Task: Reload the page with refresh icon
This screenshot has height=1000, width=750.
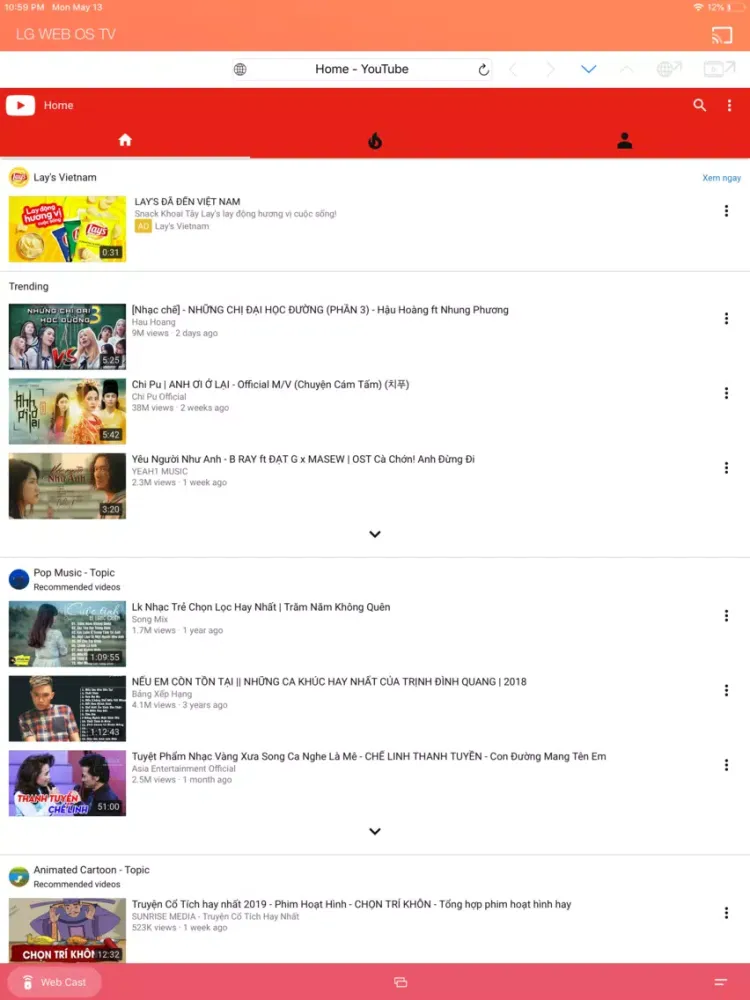Action: pyautogui.click(x=483, y=70)
